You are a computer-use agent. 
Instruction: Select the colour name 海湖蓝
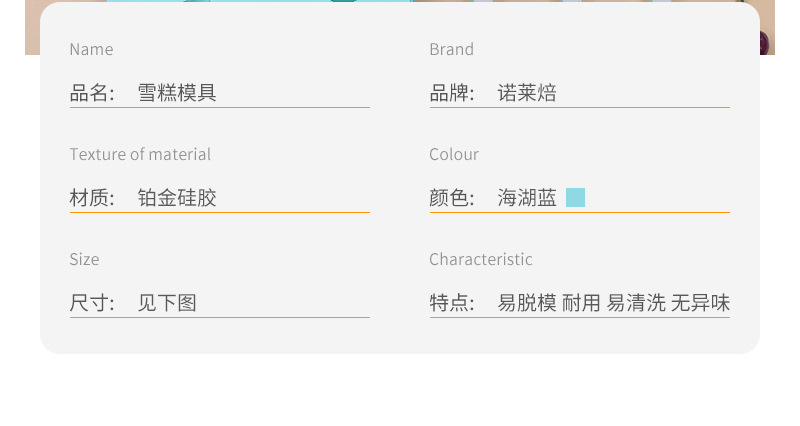(x=527, y=198)
